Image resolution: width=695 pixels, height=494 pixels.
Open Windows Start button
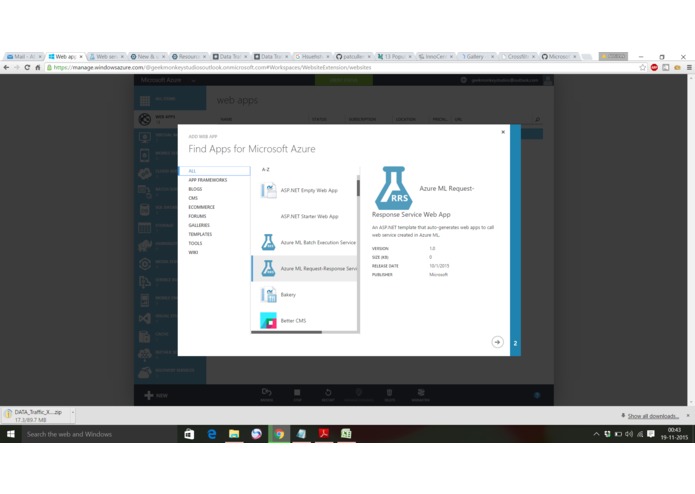pyautogui.click(x=11, y=434)
